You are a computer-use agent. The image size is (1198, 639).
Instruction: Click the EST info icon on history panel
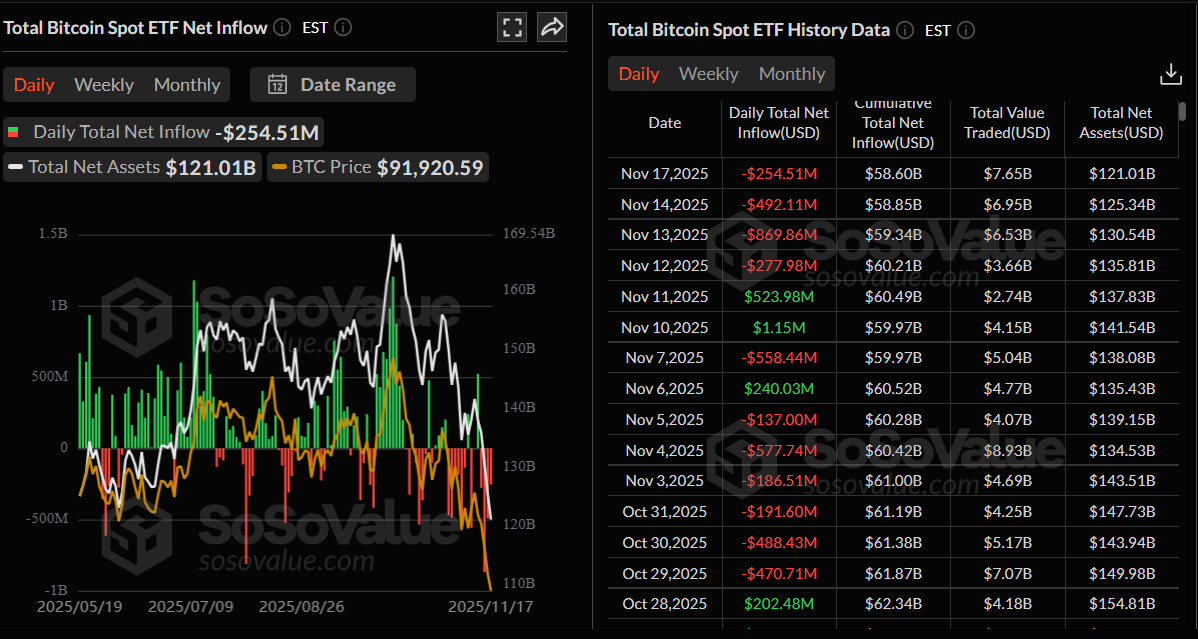[x=964, y=30]
